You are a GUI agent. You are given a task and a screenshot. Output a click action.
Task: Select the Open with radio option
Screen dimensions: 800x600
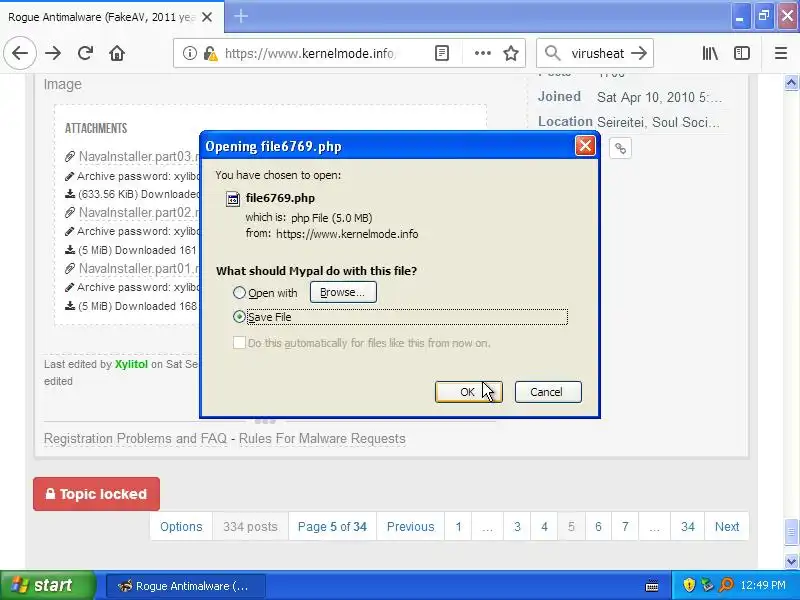pos(239,293)
